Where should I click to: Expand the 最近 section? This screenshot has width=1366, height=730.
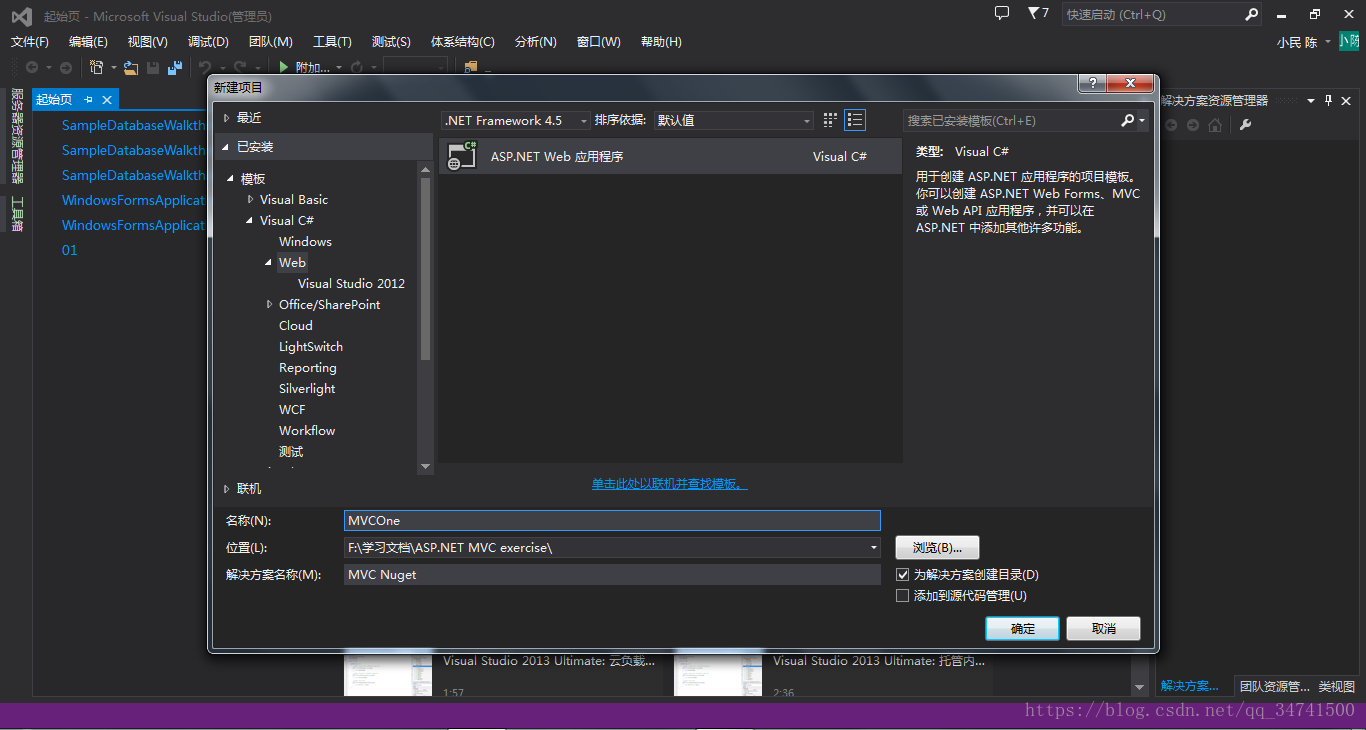click(x=227, y=117)
